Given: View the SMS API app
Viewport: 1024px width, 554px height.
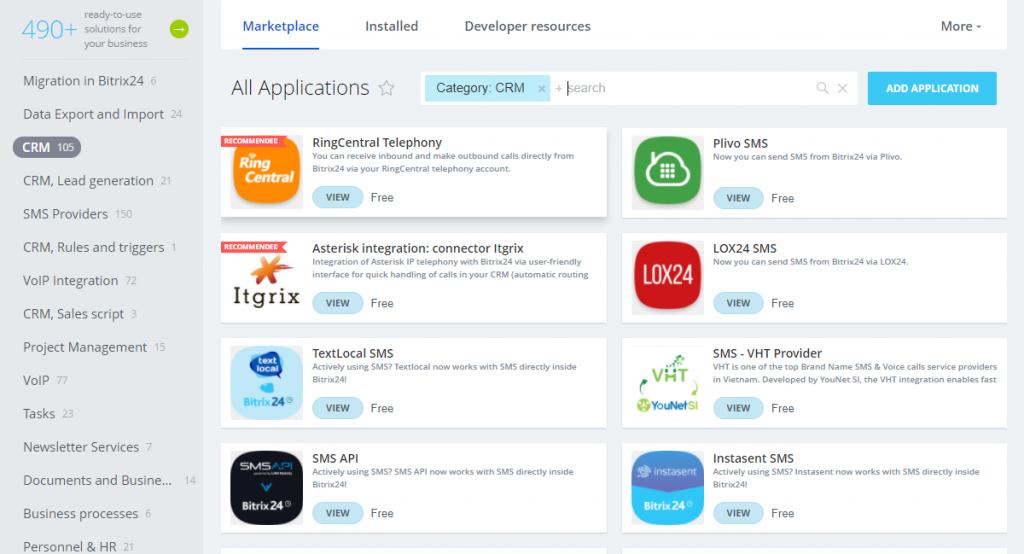Looking at the screenshot, I should pos(338,513).
